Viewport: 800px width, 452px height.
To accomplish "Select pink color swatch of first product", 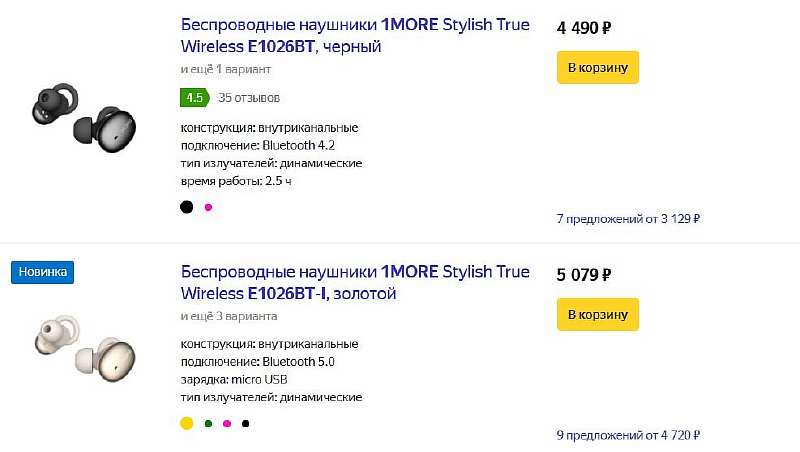I will point(208,207).
